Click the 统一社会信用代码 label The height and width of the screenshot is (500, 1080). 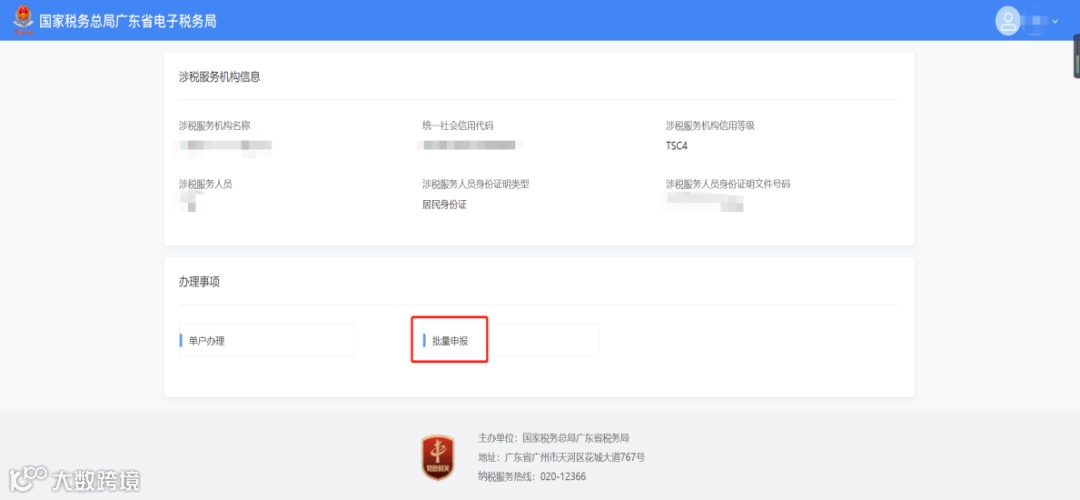pos(457,125)
